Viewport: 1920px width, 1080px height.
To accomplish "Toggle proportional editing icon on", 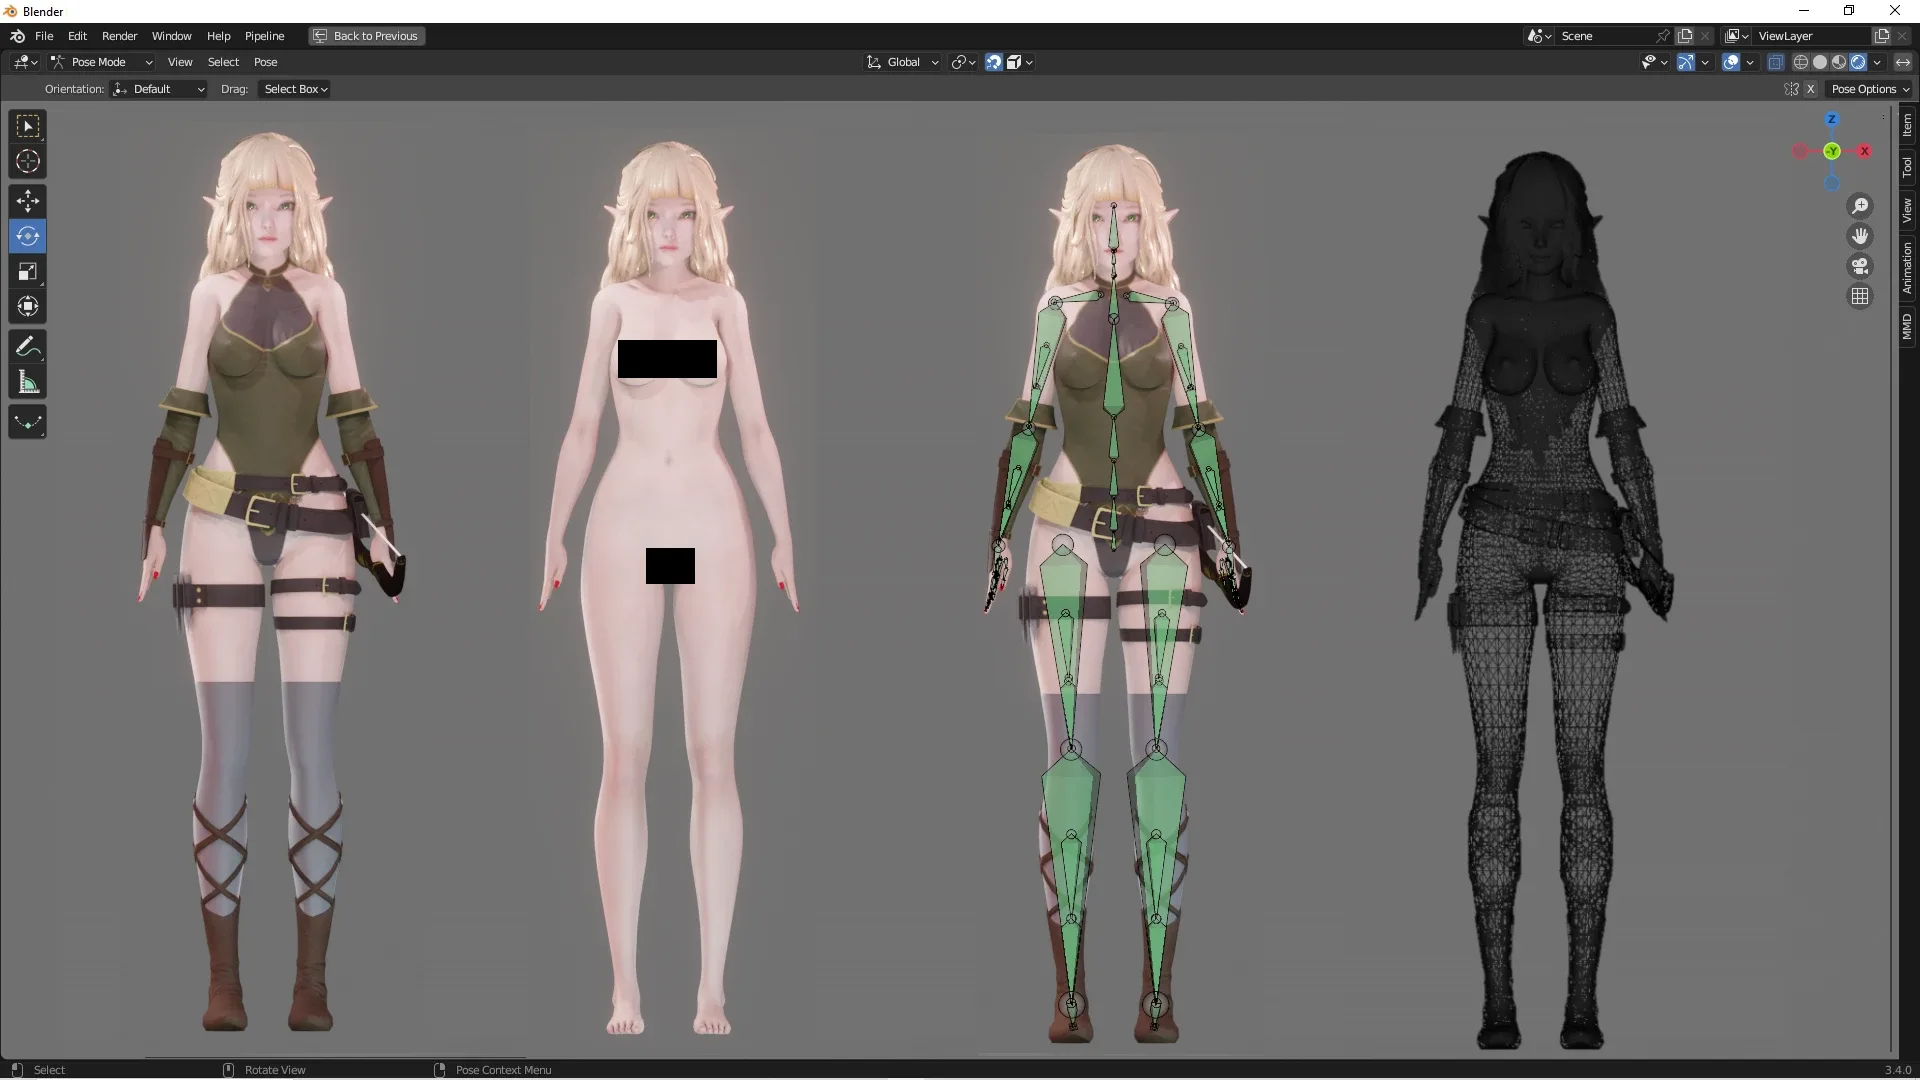I will (957, 62).
